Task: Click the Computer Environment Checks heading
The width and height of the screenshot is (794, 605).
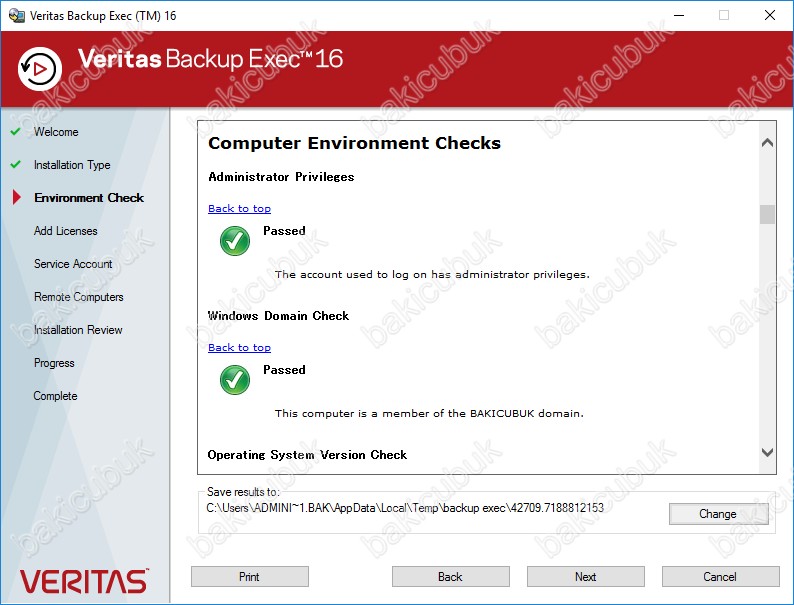Action: click(354, 143)
